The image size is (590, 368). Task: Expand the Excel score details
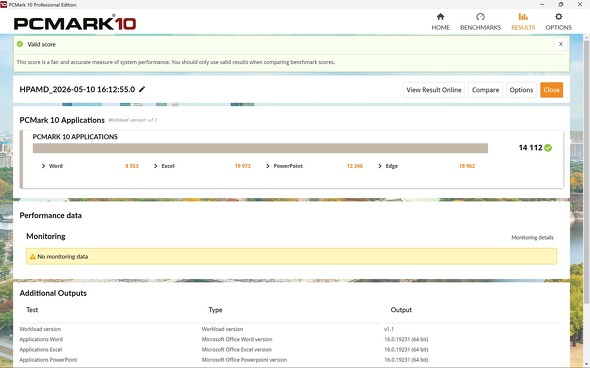coord(155,166)
